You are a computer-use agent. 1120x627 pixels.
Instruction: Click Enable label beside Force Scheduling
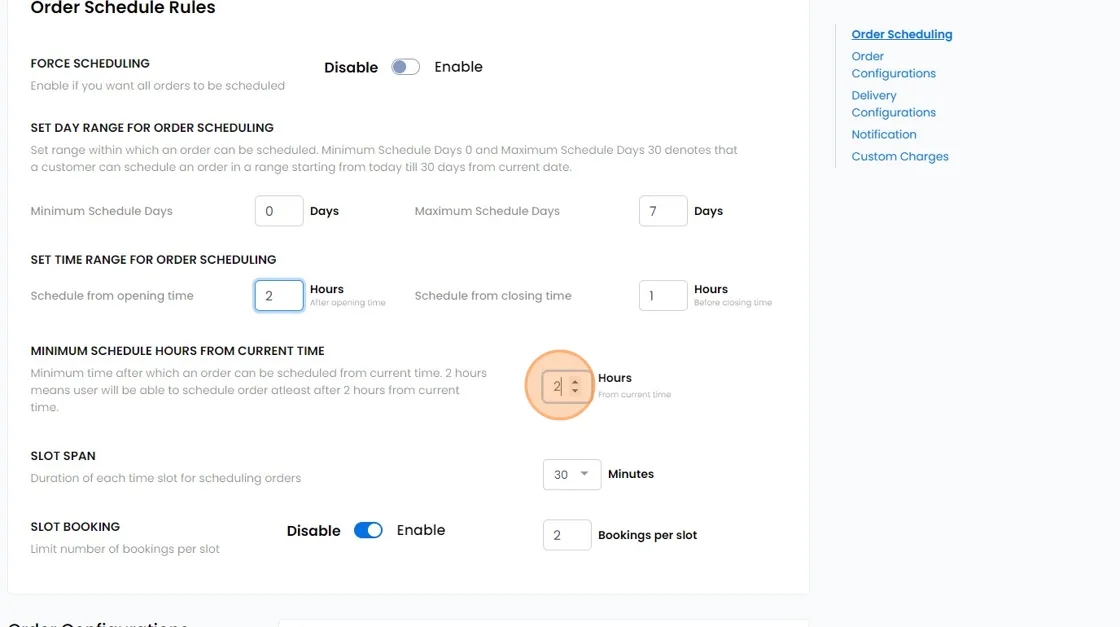click(458, 67)
